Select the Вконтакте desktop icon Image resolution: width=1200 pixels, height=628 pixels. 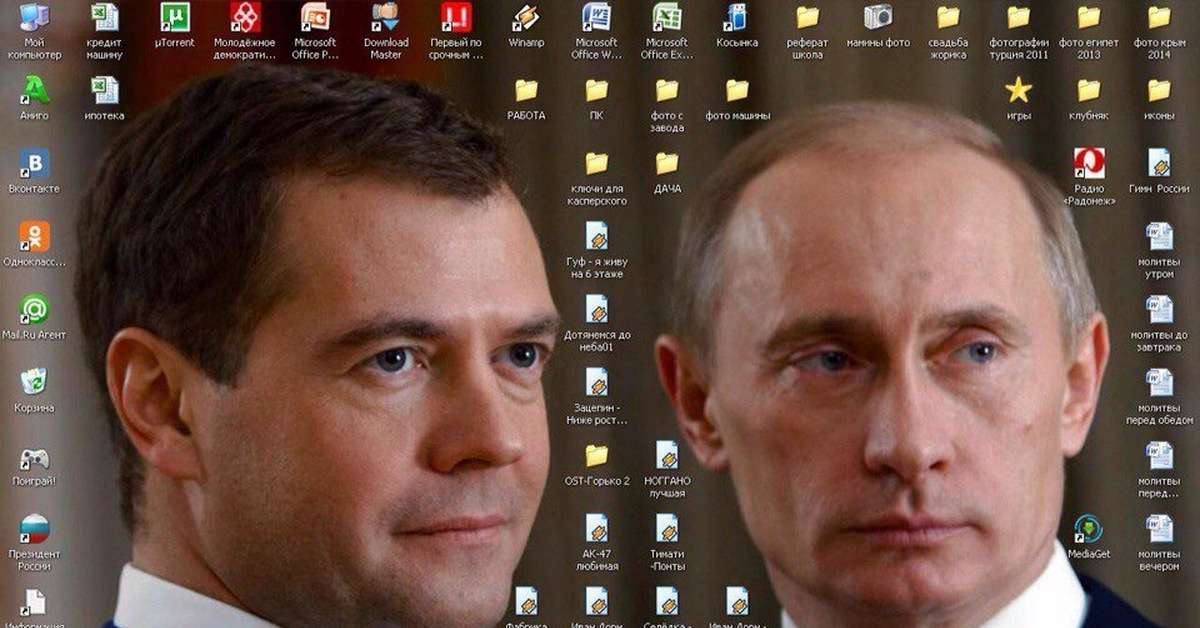[x=34, y=164]
